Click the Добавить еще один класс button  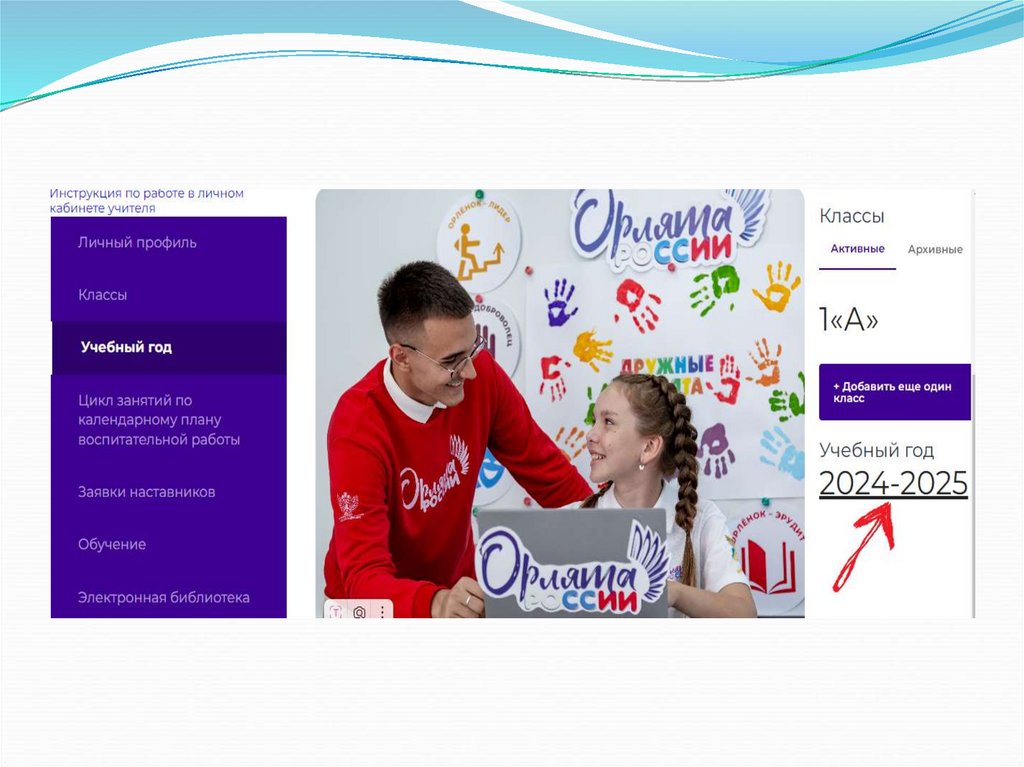895,392
